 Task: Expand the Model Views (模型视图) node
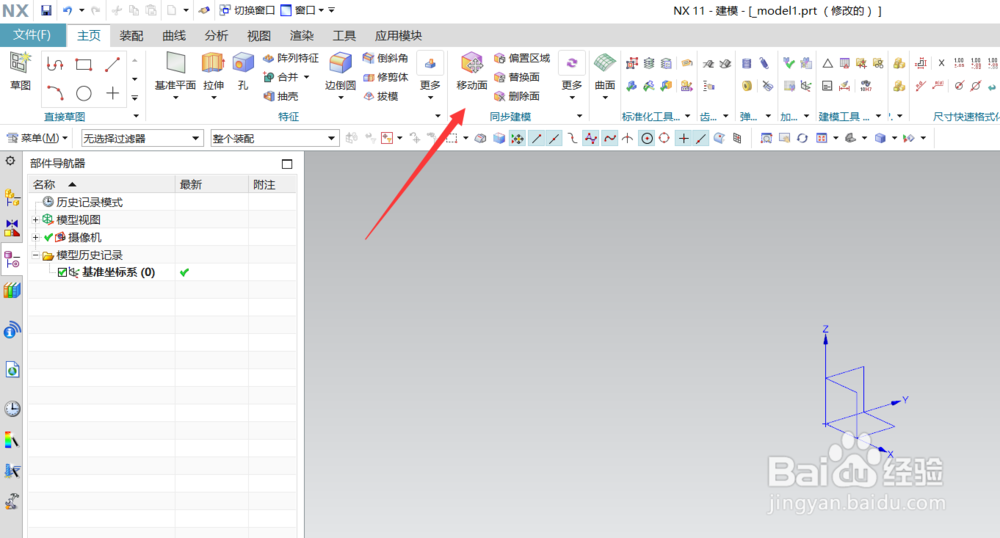point(36,219)
